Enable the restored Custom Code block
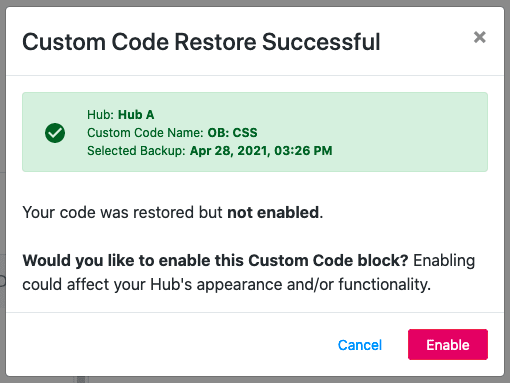This screenshot has height=383, width=510. coord(448,345)
